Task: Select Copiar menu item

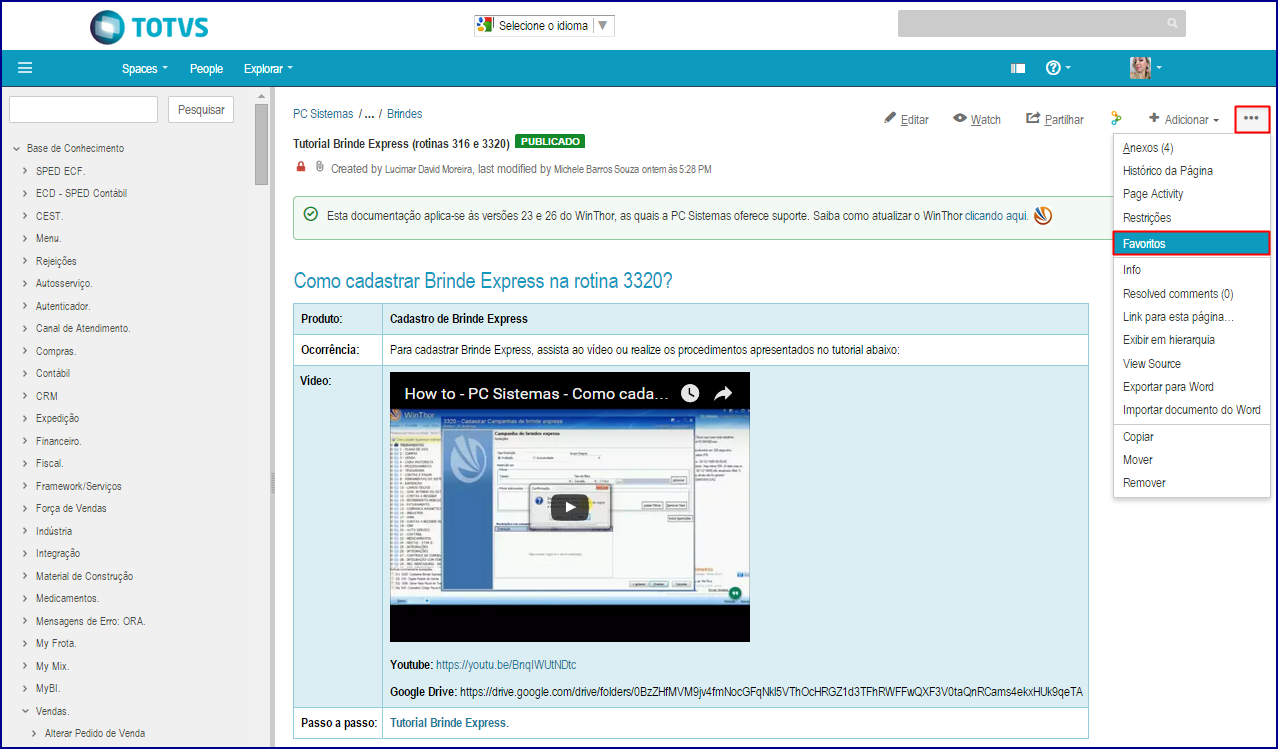Action: click(x=1191, y=437)
